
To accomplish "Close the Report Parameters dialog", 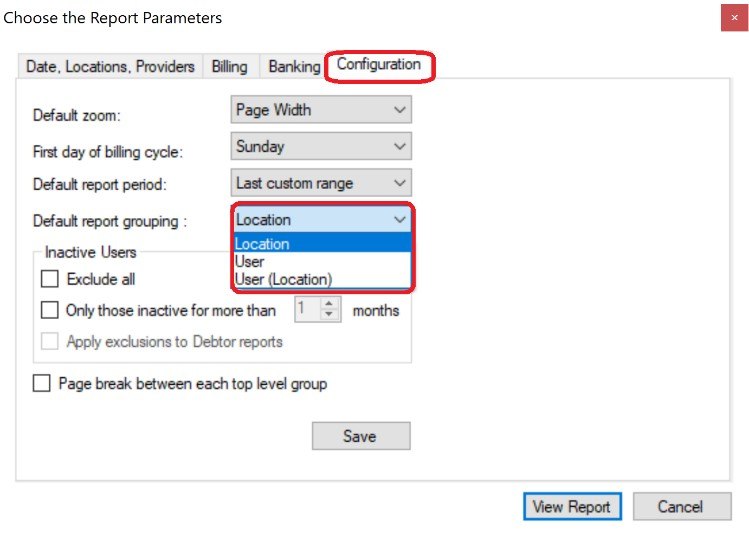I will point(734,18).
